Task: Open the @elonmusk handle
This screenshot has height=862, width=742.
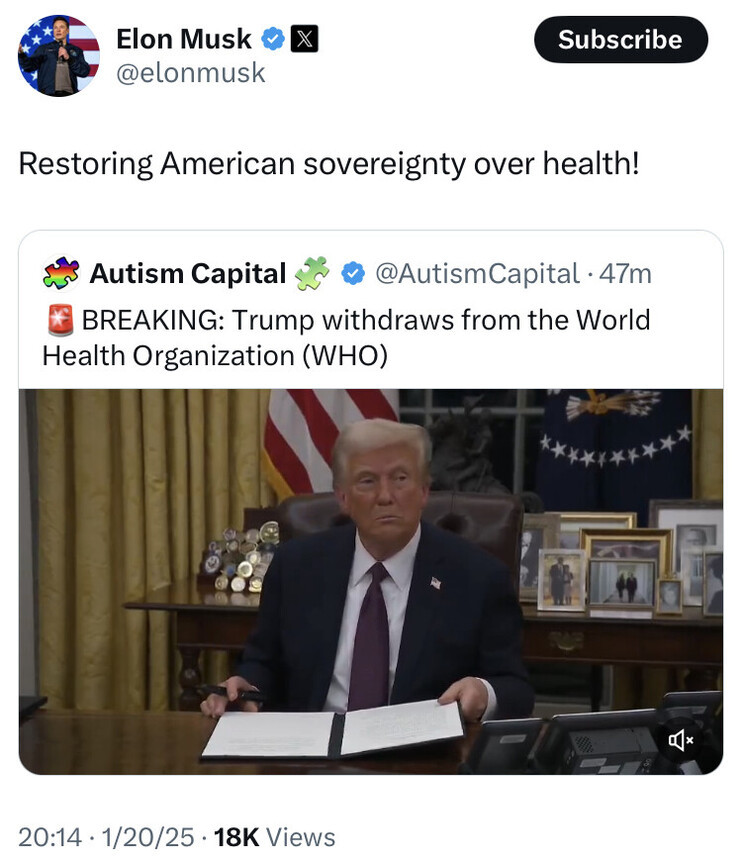Action: (191, 73)
